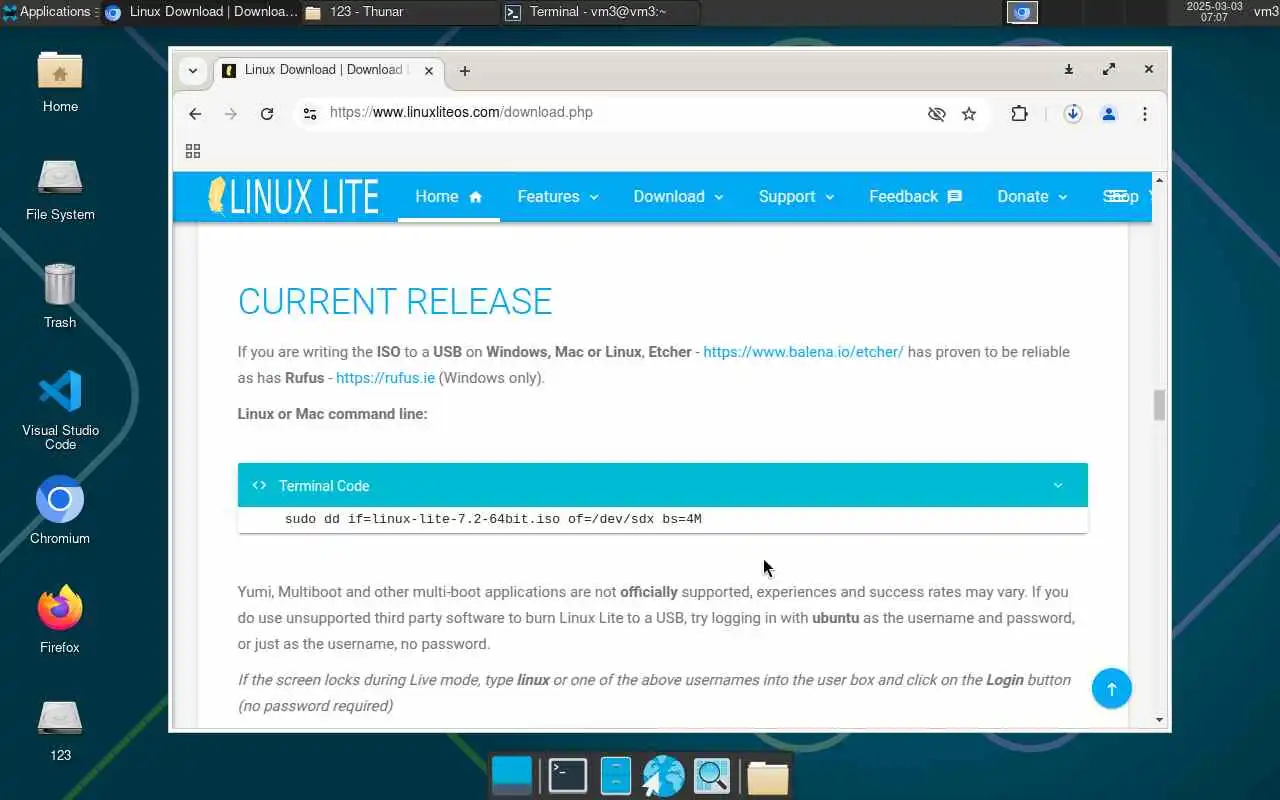Expand the Support dropdown menu
The height and width of the screenshot is (800, 1280).
796,196
